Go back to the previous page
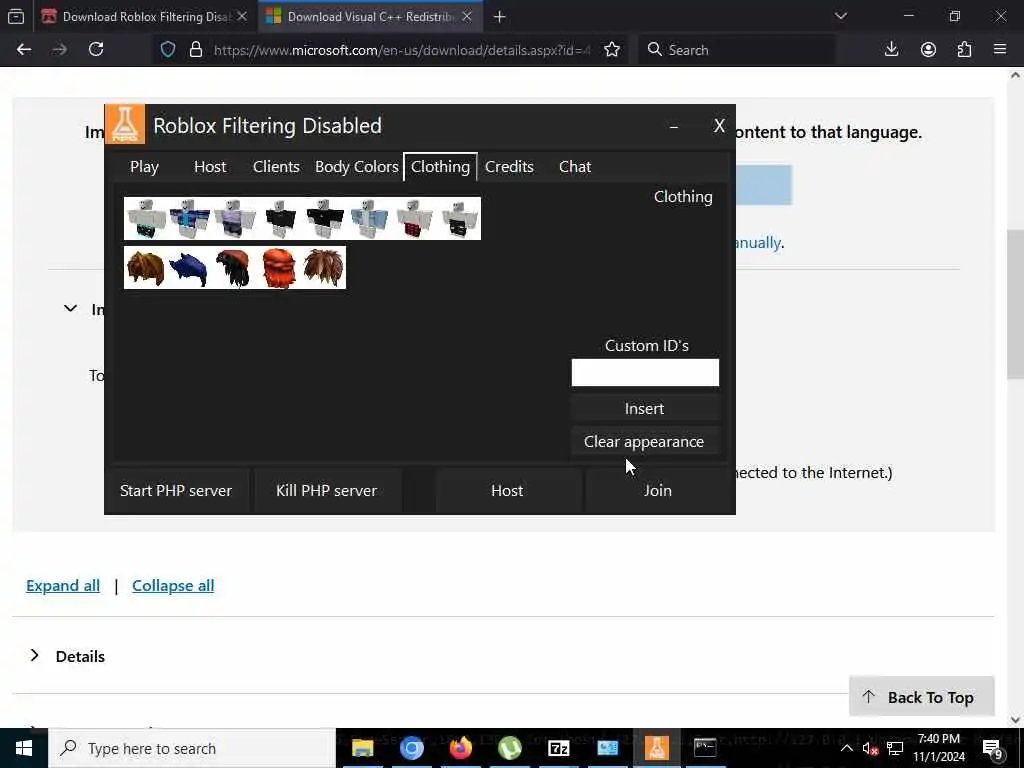Screen dimensions: 1024x768 click(24, 50)
